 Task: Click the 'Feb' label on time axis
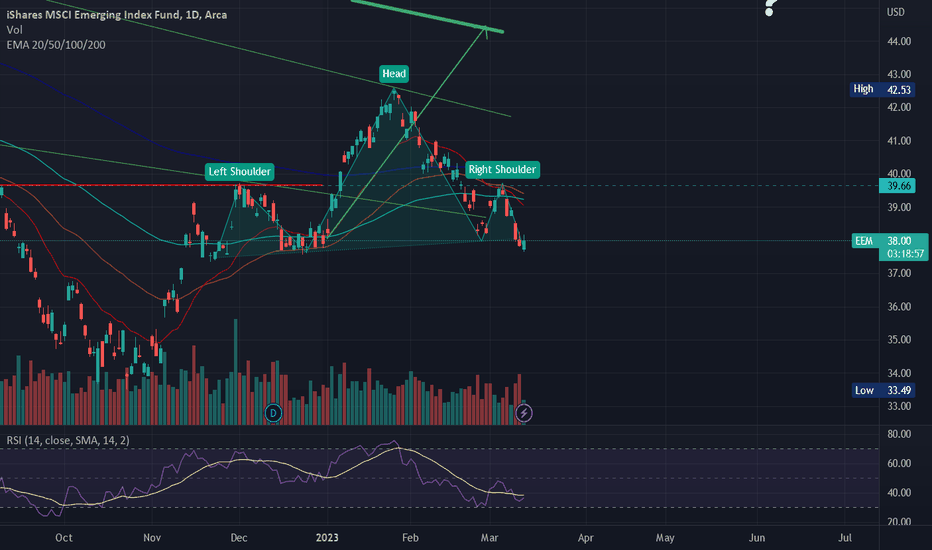[410, 538]
